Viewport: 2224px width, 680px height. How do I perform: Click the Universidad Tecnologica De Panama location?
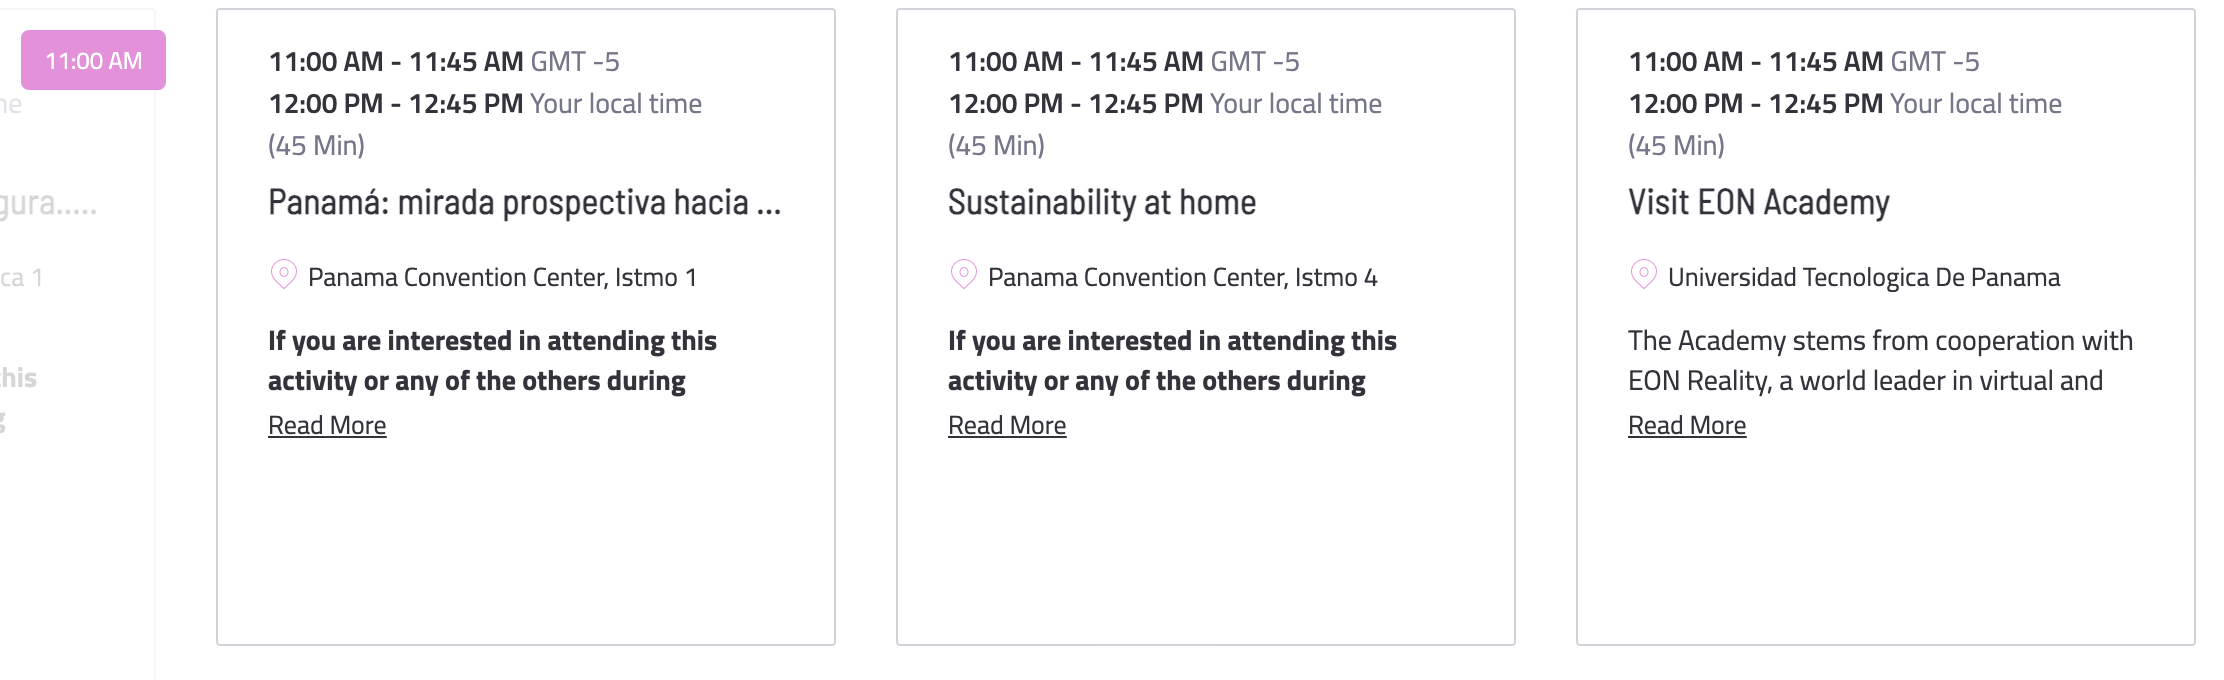(1864, 277)
